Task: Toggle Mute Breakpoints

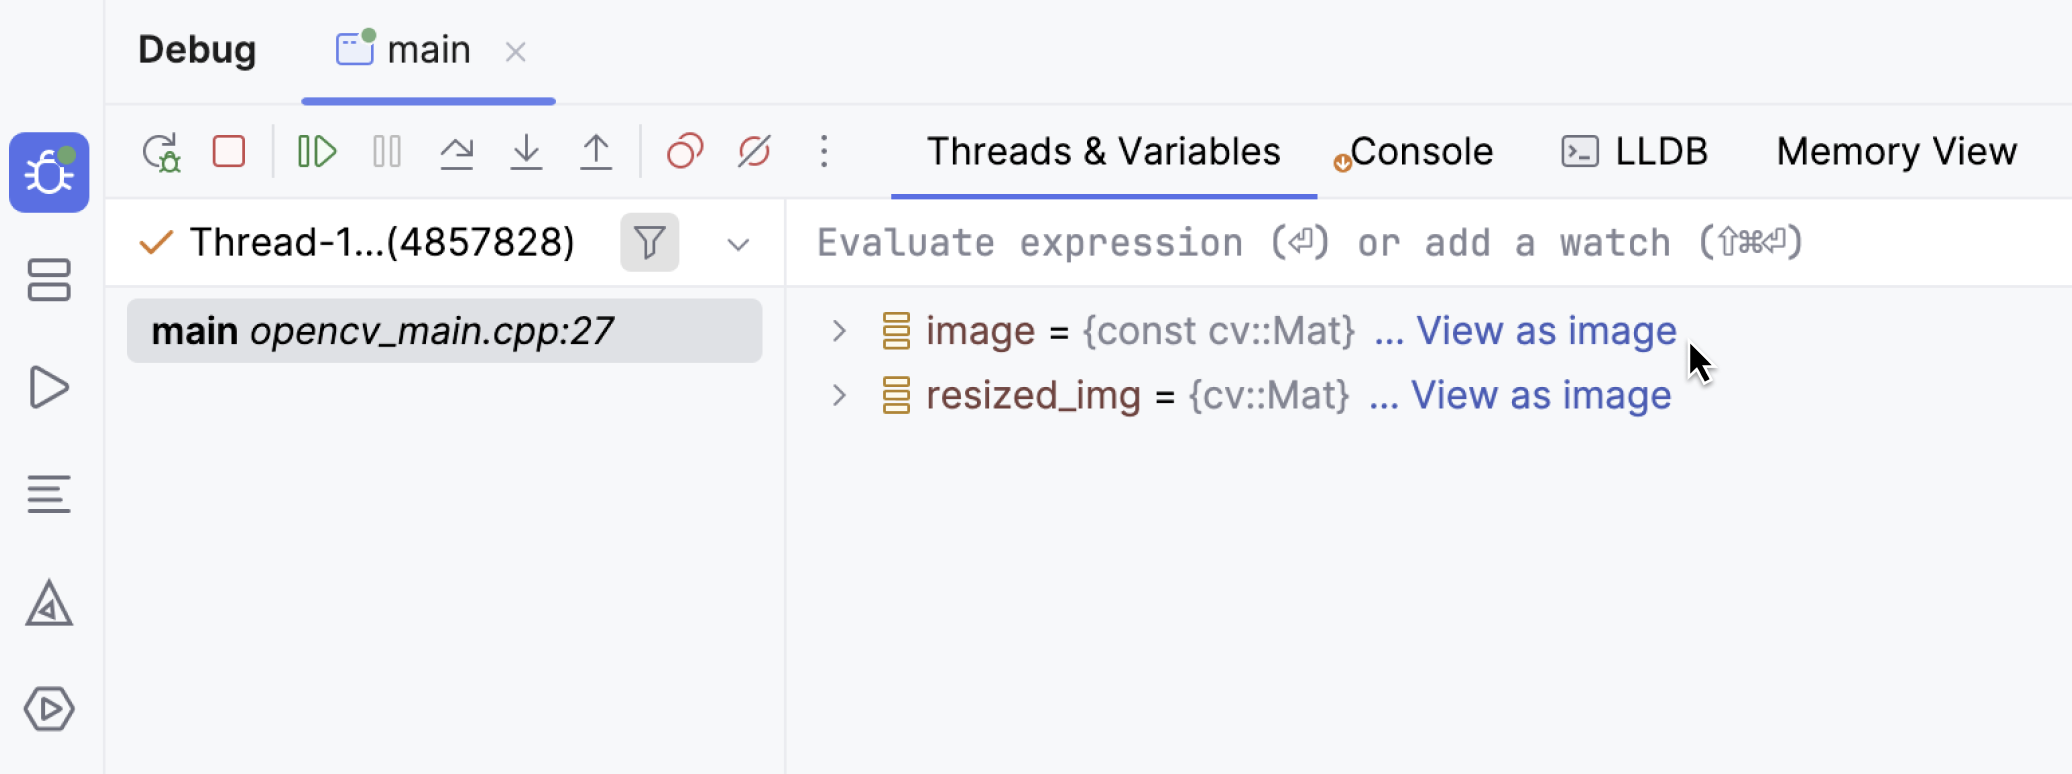Action: (x=754, y=152)
